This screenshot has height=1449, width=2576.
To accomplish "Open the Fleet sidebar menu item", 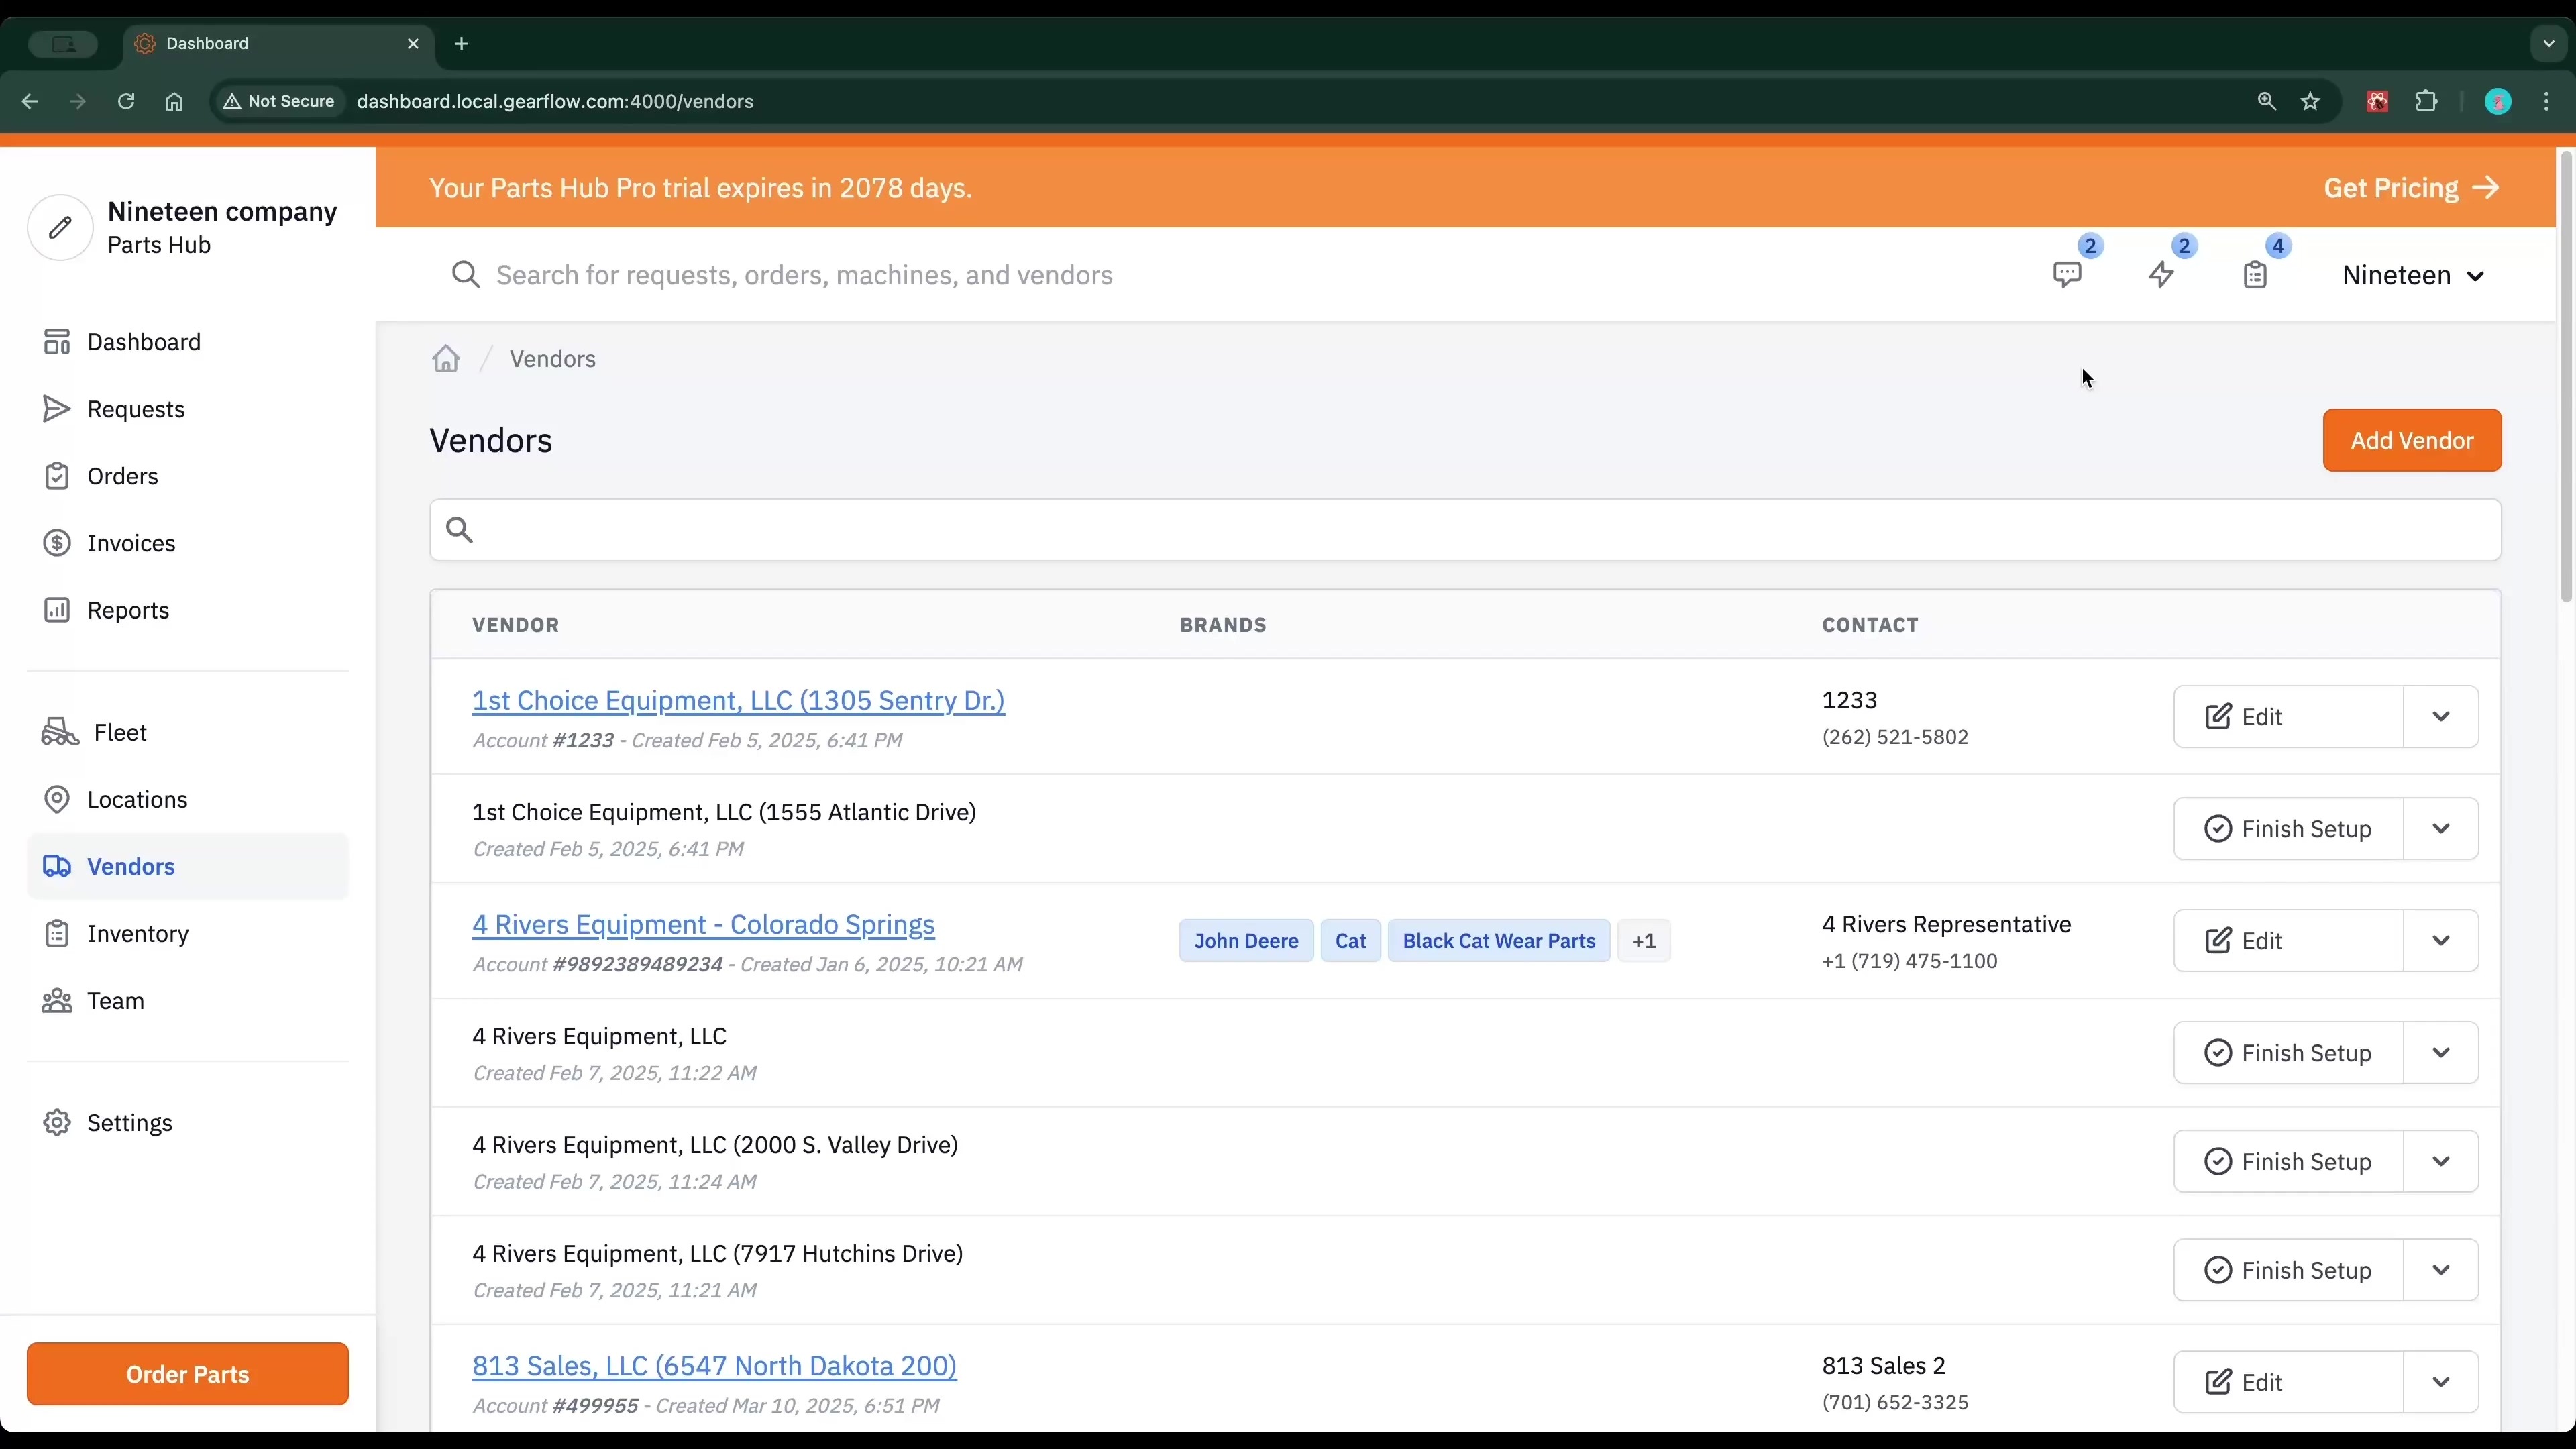I will tap(120, 733).
